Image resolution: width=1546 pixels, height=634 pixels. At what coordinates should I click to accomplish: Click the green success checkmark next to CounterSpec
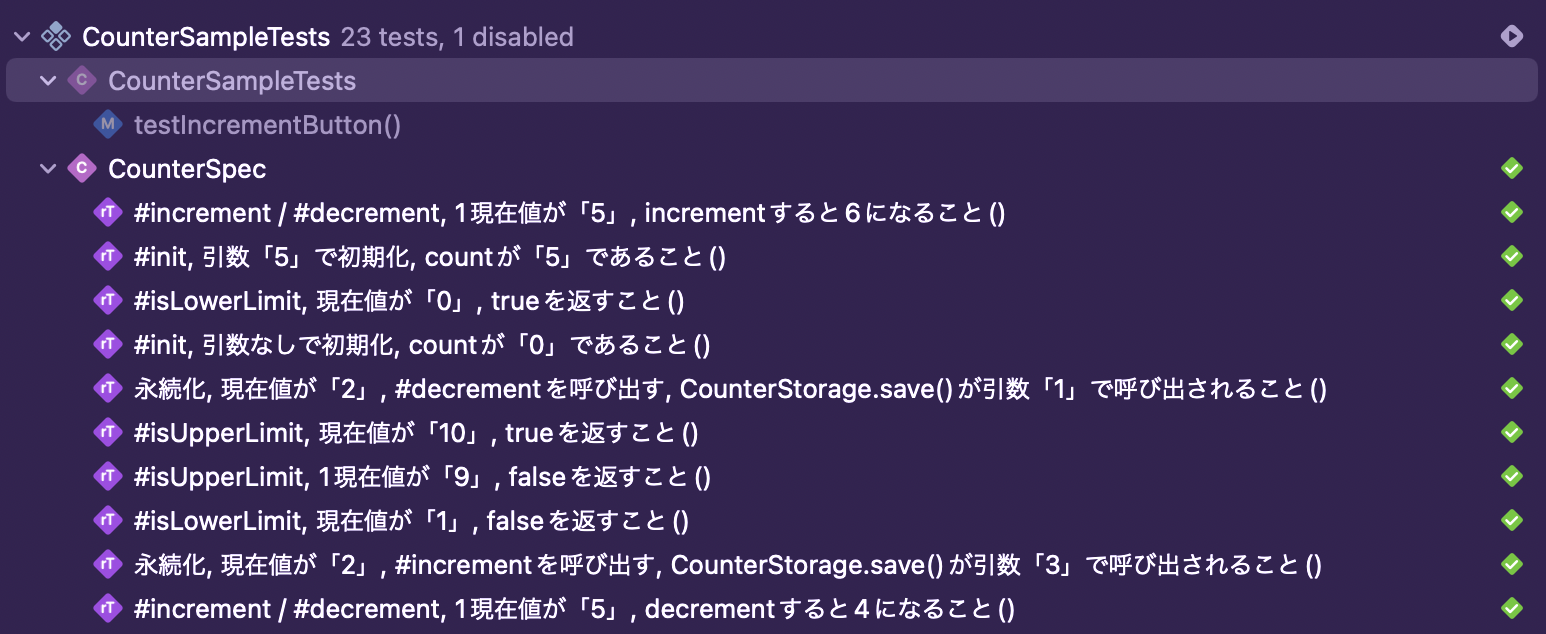[1512, 168]
